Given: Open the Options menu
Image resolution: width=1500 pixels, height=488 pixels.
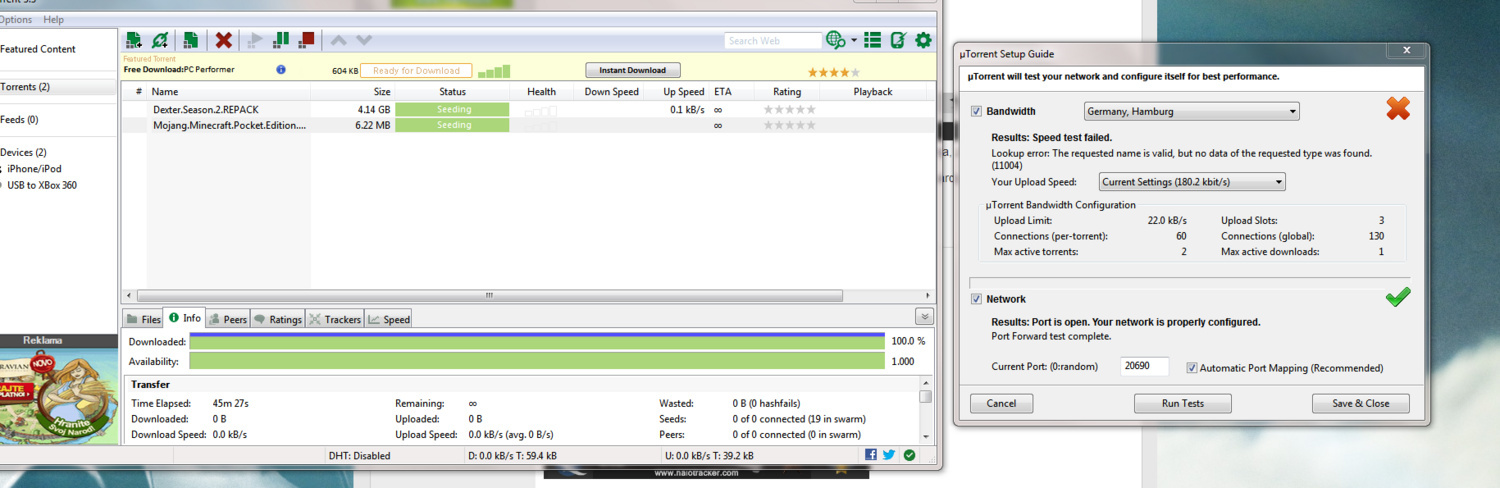Looking at the screenshot, I should (15, 20).
